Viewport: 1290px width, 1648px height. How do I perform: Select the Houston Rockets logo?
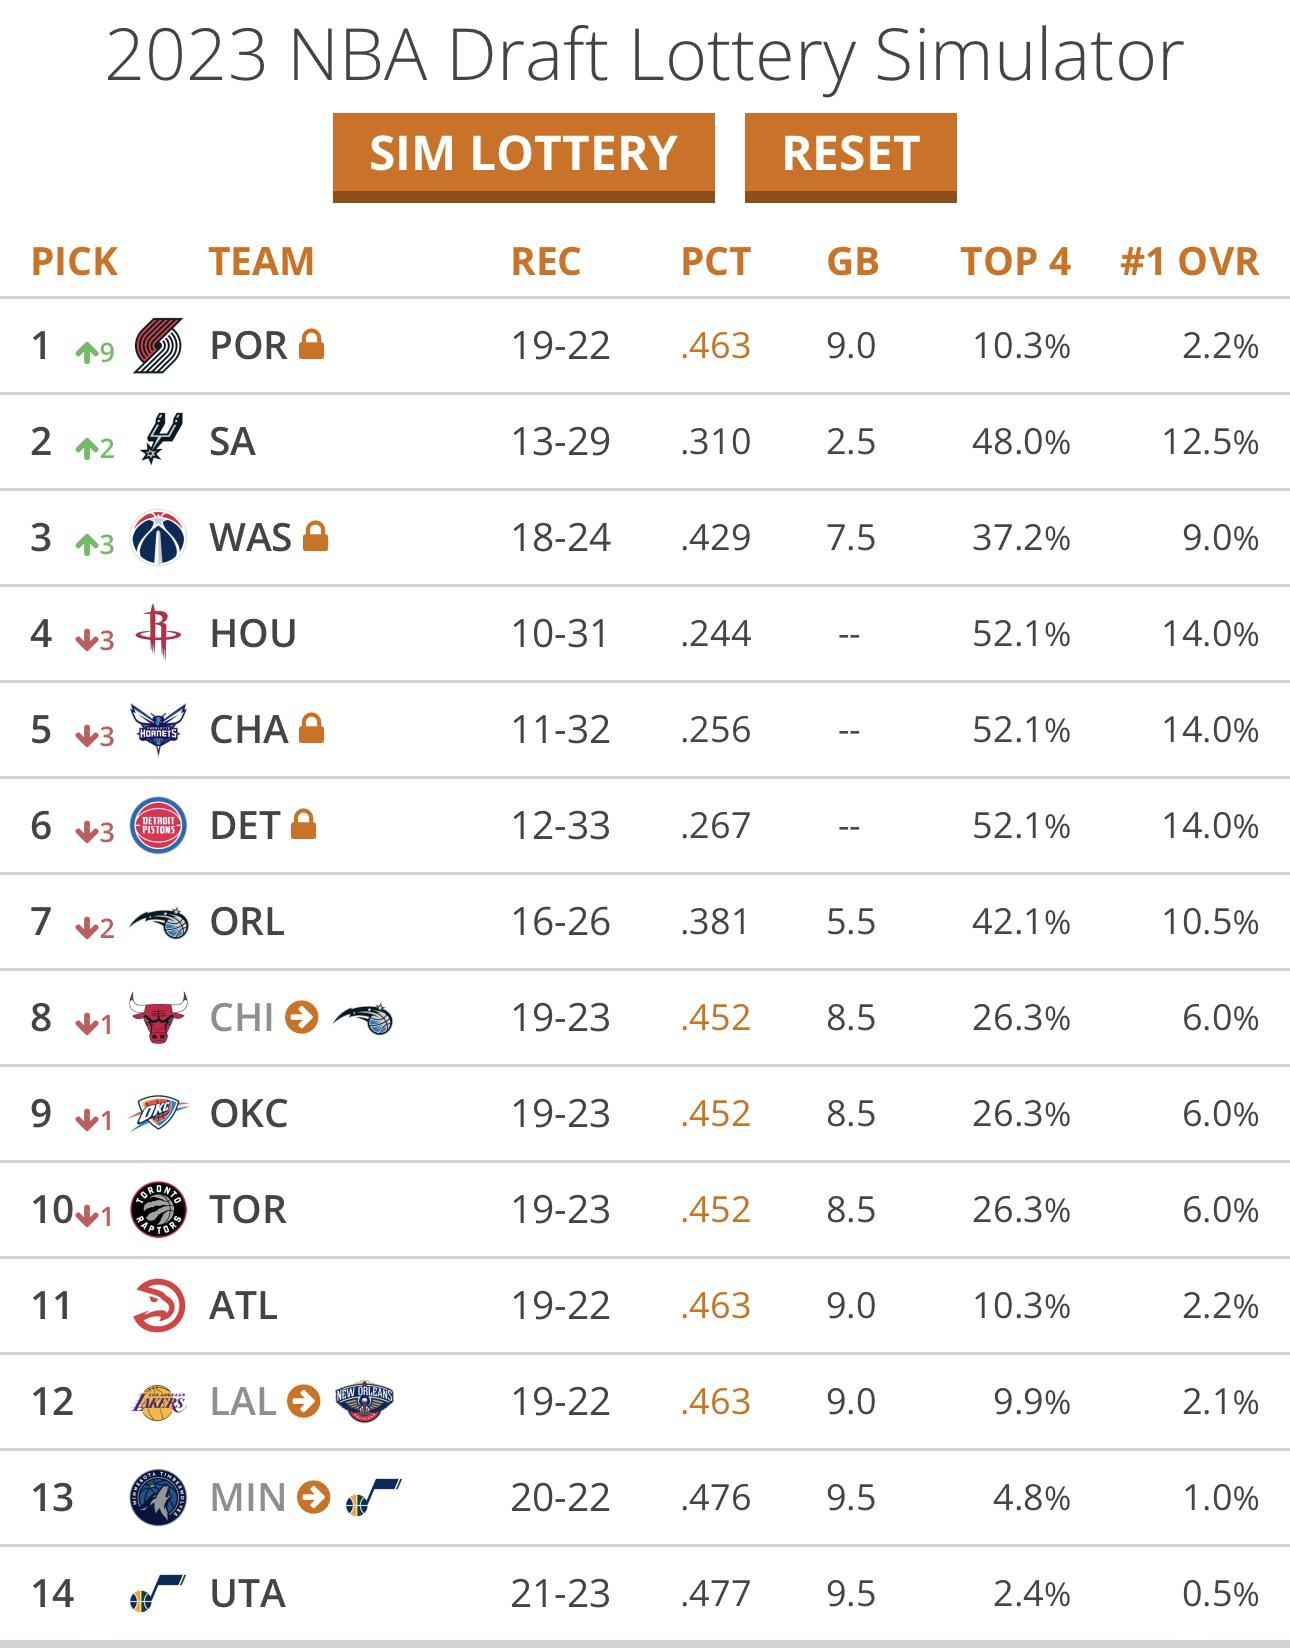(158, 632)
